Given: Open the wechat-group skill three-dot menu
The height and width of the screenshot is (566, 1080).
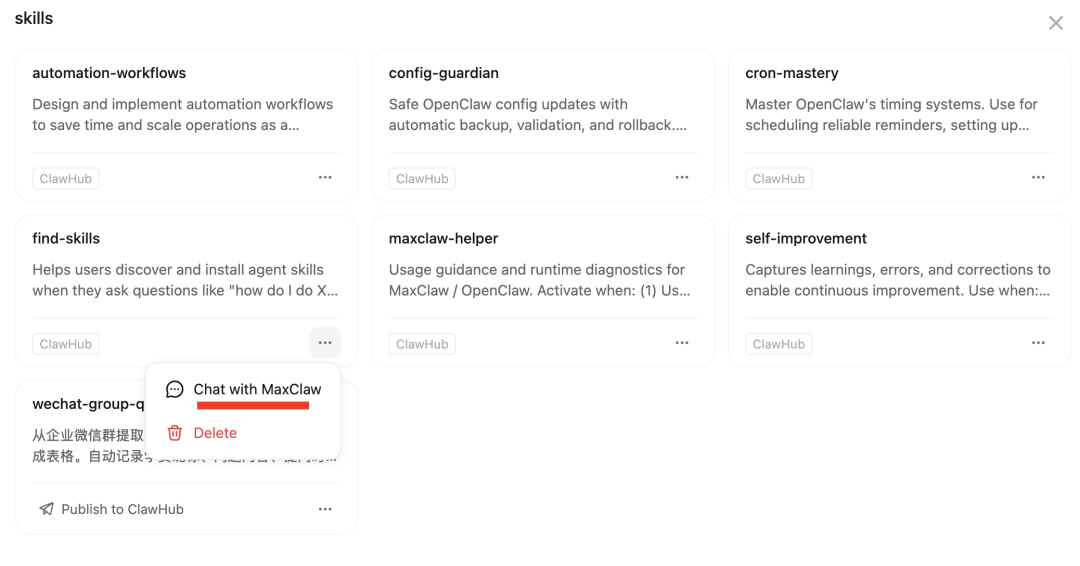Looking at the screenshot, I should (x=325, y=509).
